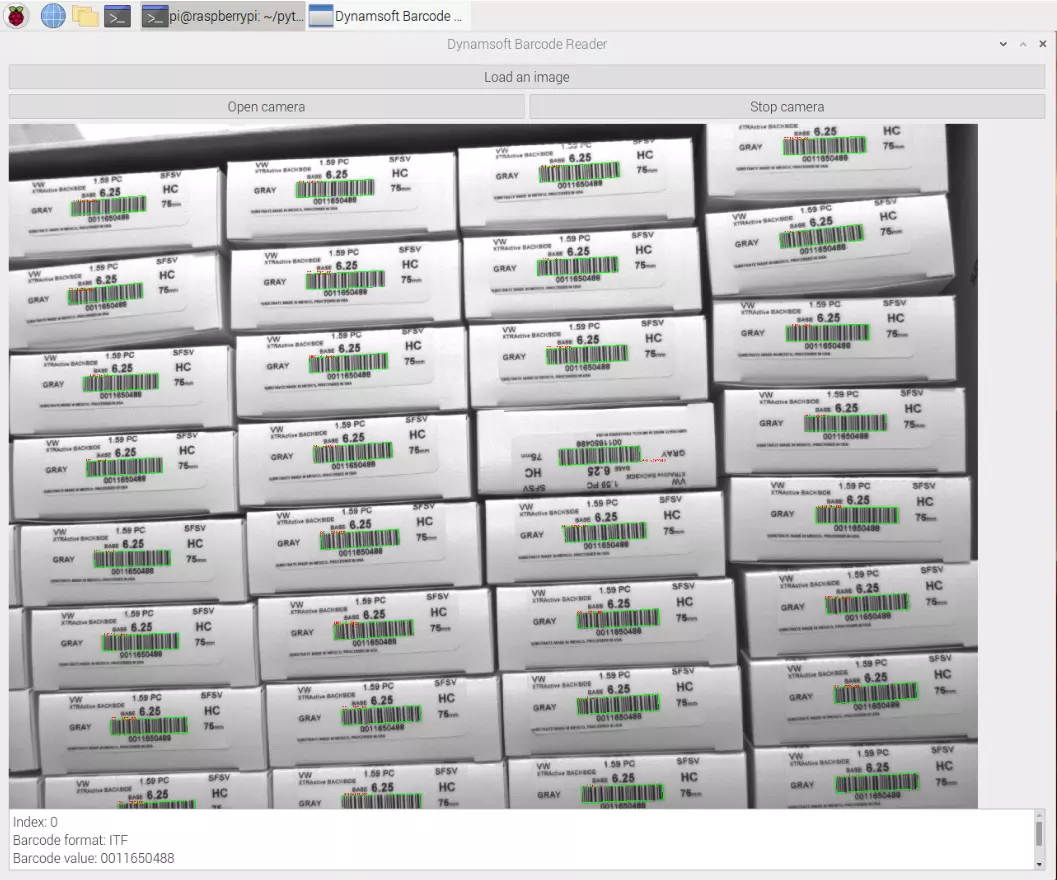Launch the web browser globe icon
Image resolution: width=1057 pixels, height=880 pixels.
53,16
